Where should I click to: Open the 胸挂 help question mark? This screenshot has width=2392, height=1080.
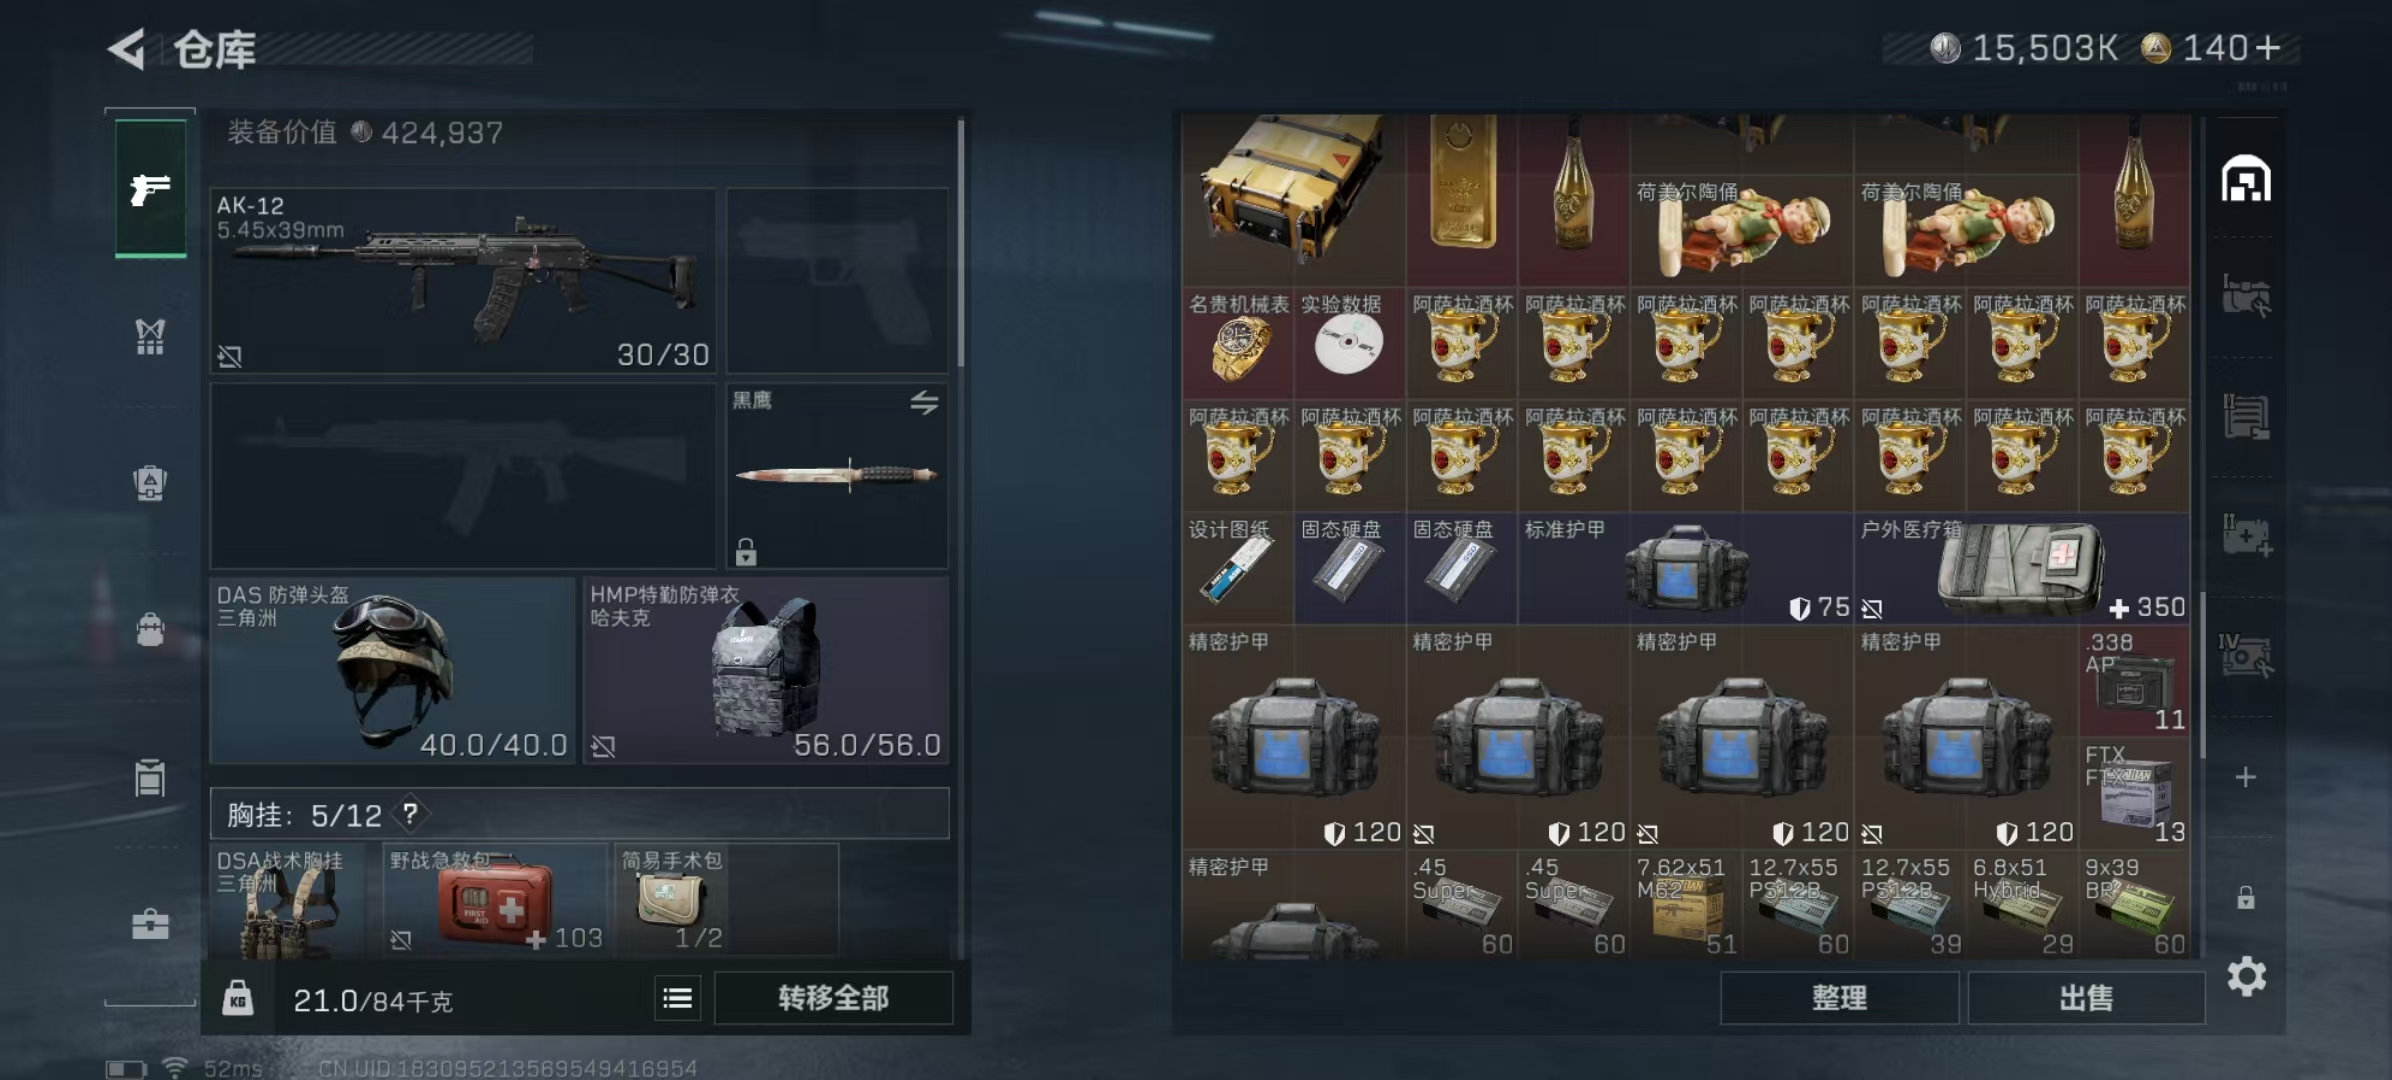click(x=410, y=814)
